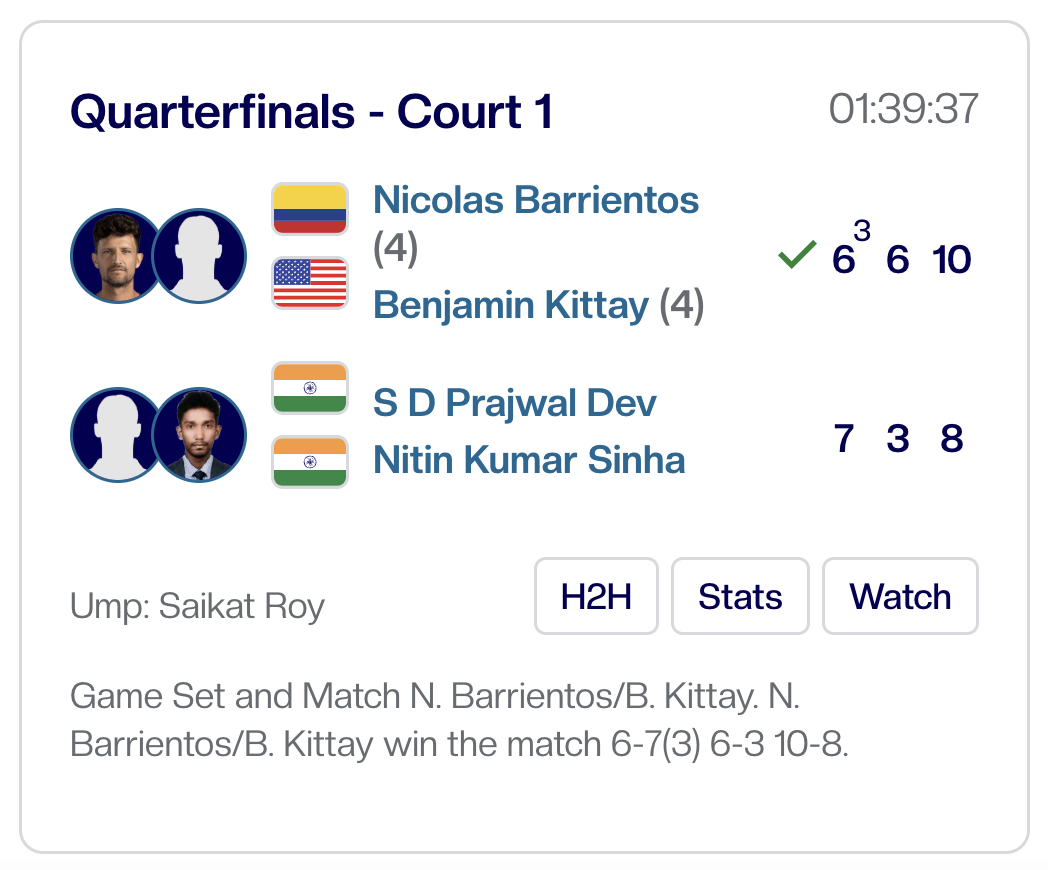This screenshot has height=870, width=1048.
Task: Click the Quarterfinals - Court 1 heading
Action: point(311,112)
